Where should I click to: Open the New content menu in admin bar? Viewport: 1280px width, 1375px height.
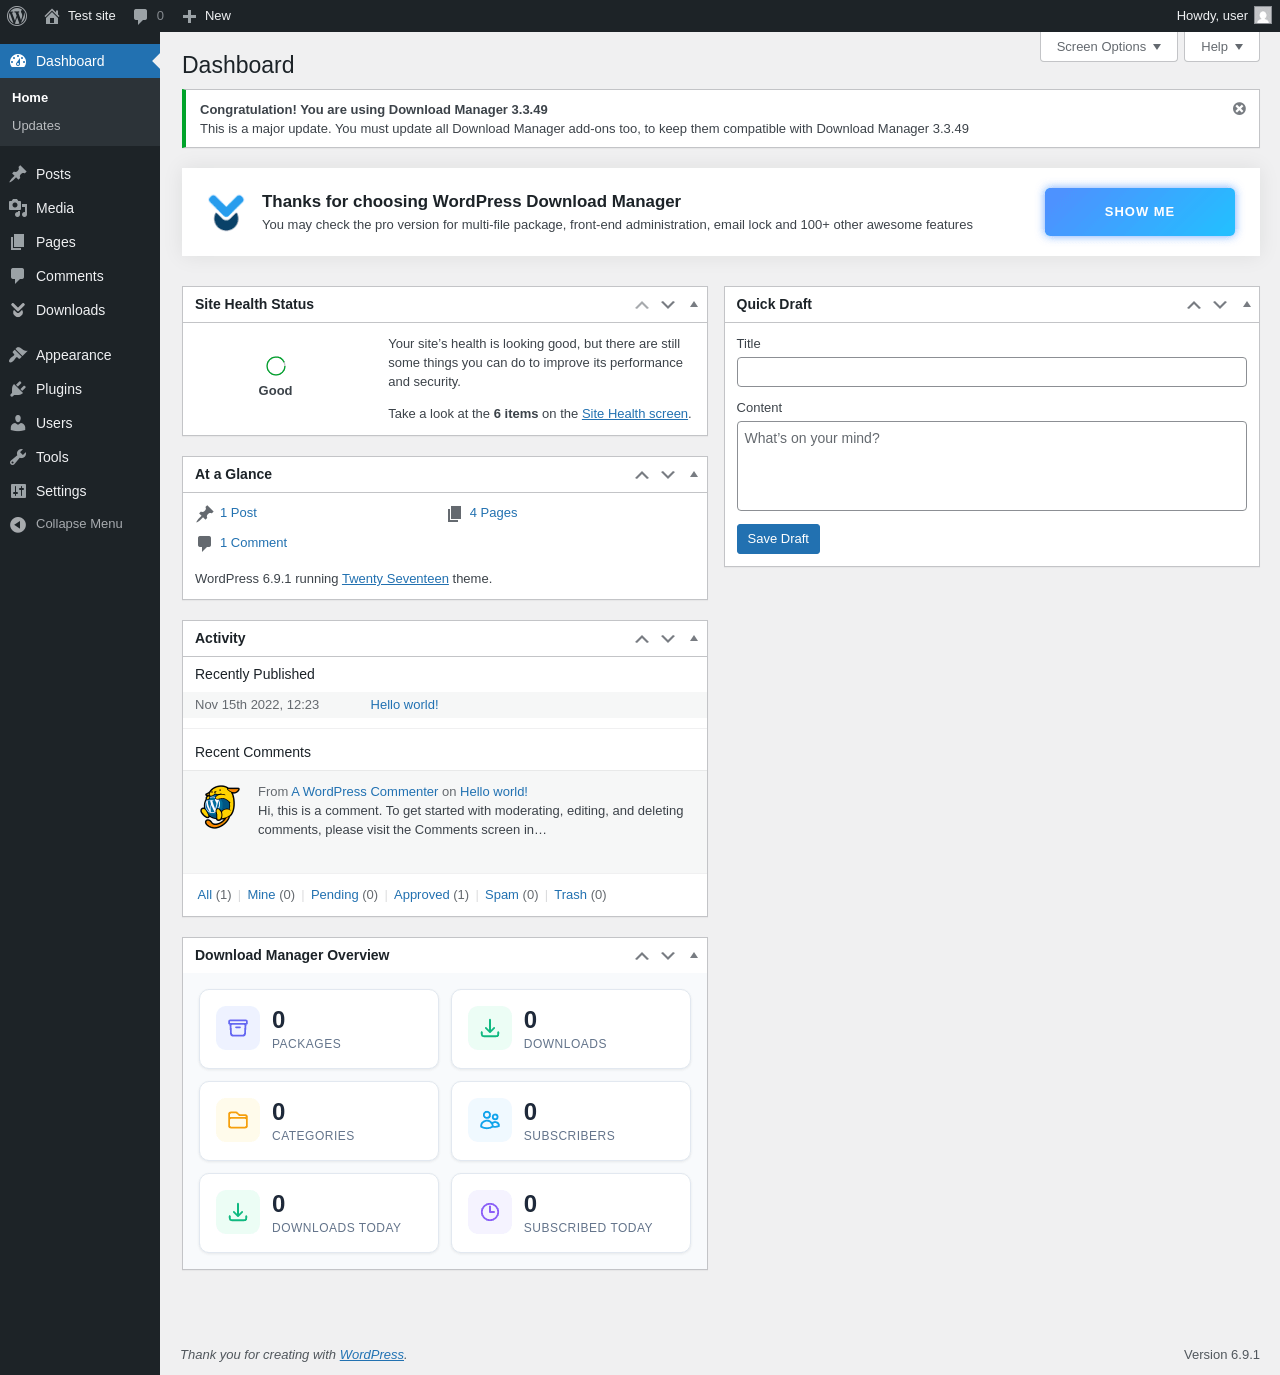[x=207, y=16]
